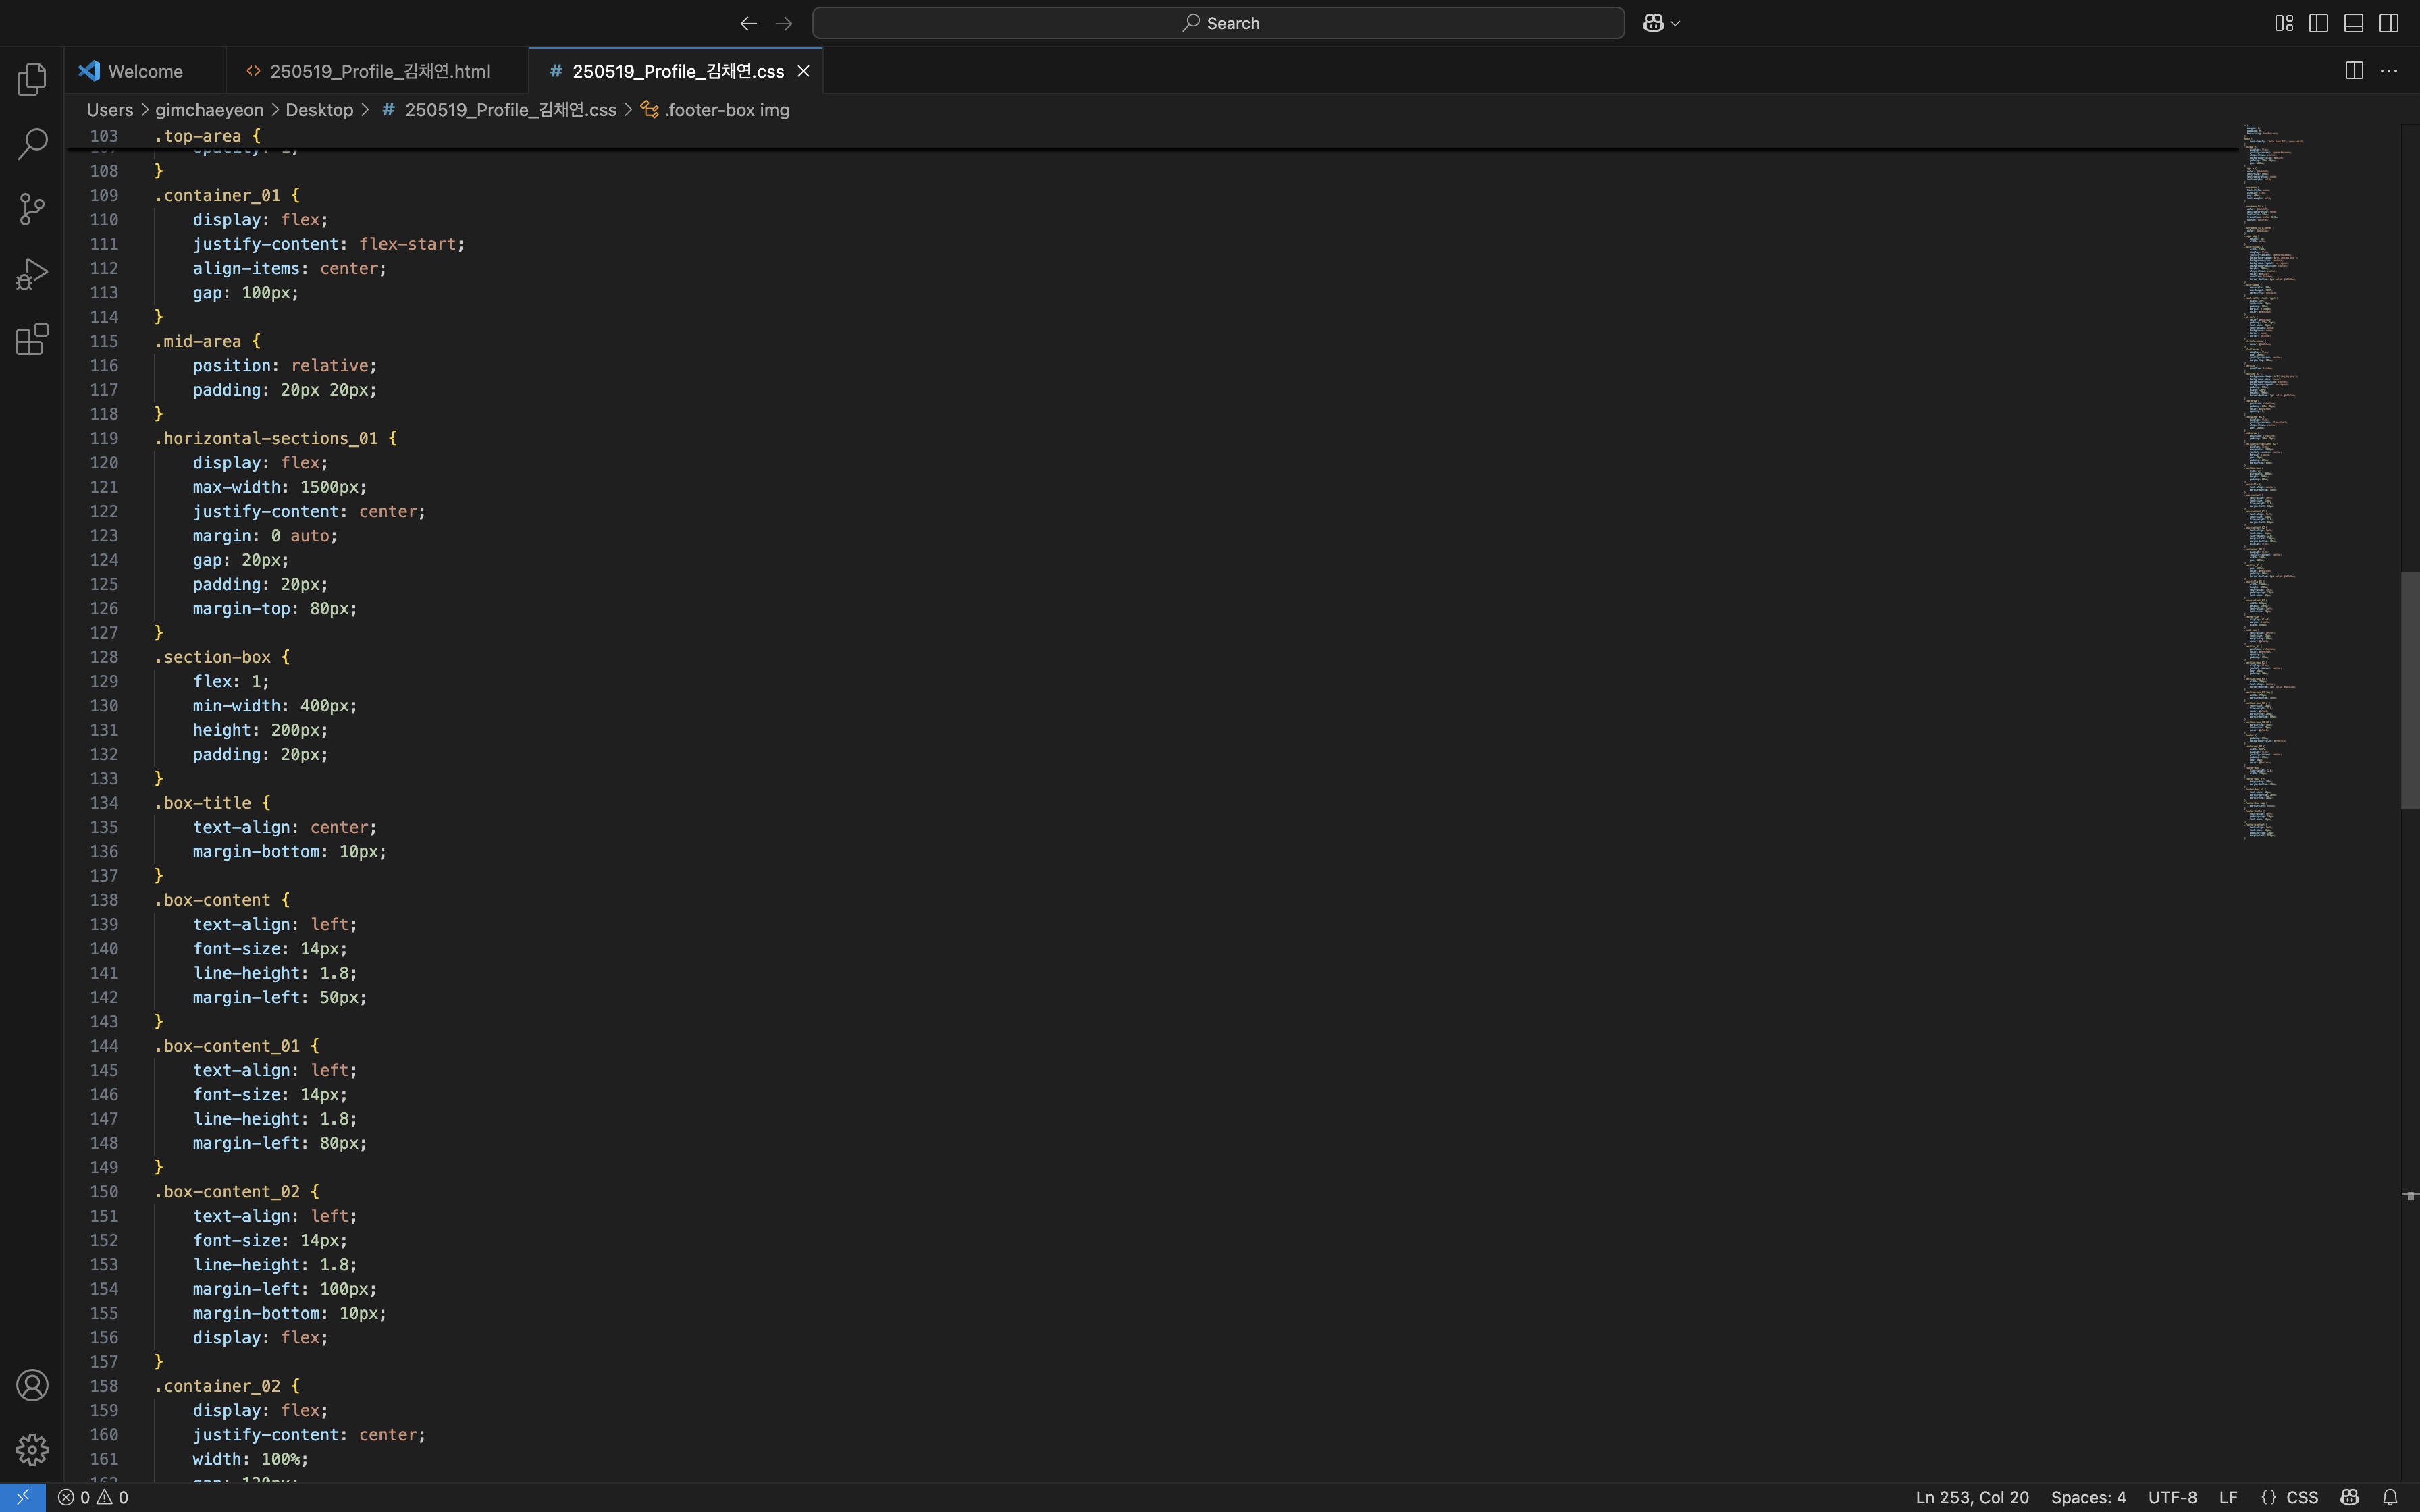Open the editor More Actions ellipsis menu

click(x=2389, y=70)
